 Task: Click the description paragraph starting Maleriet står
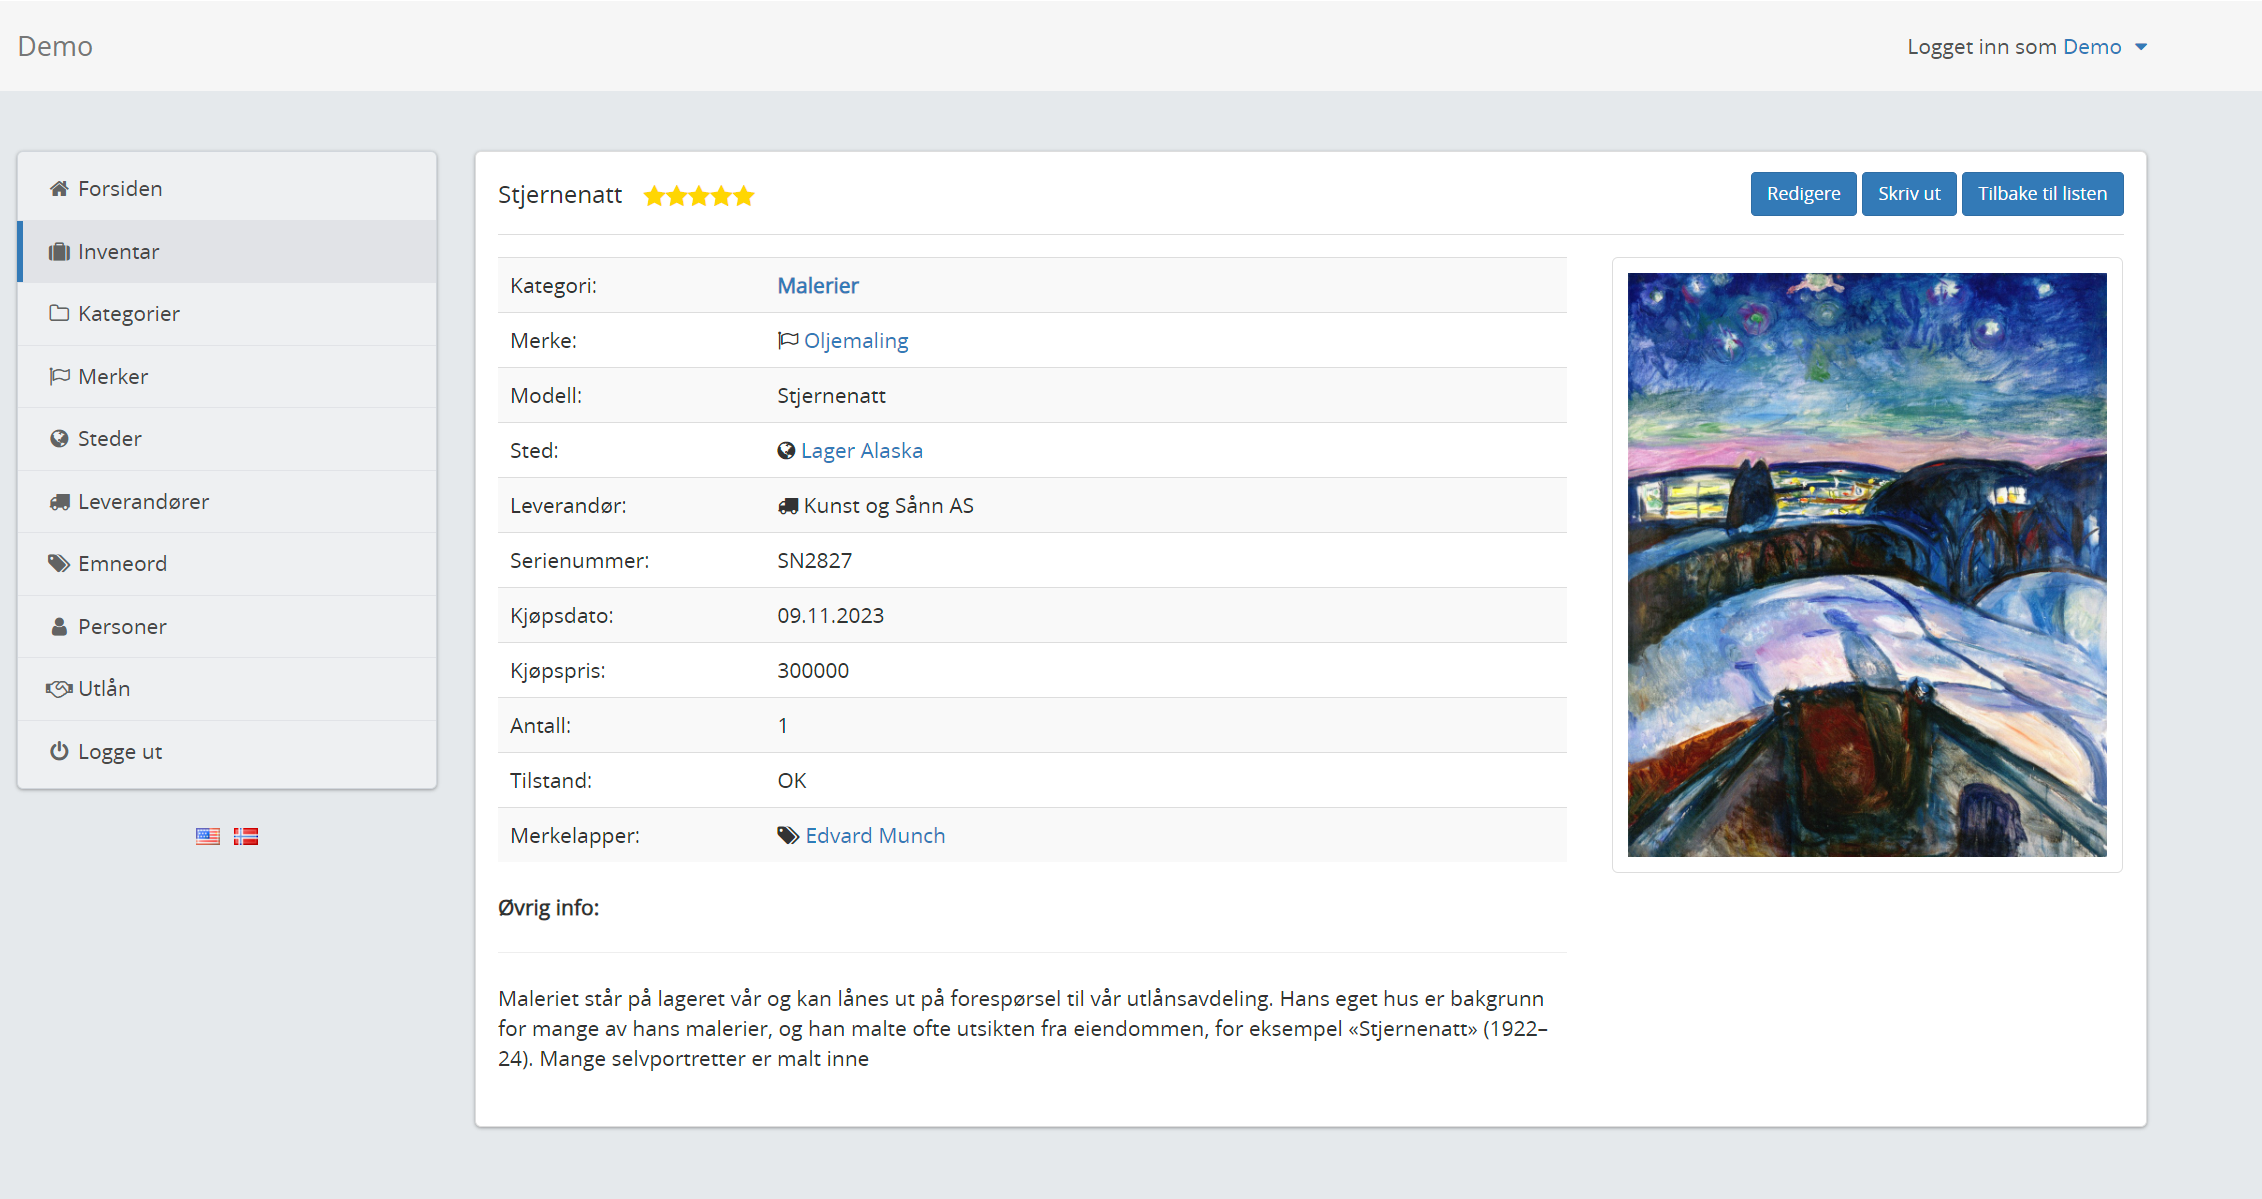[x=1023, y=1029]
